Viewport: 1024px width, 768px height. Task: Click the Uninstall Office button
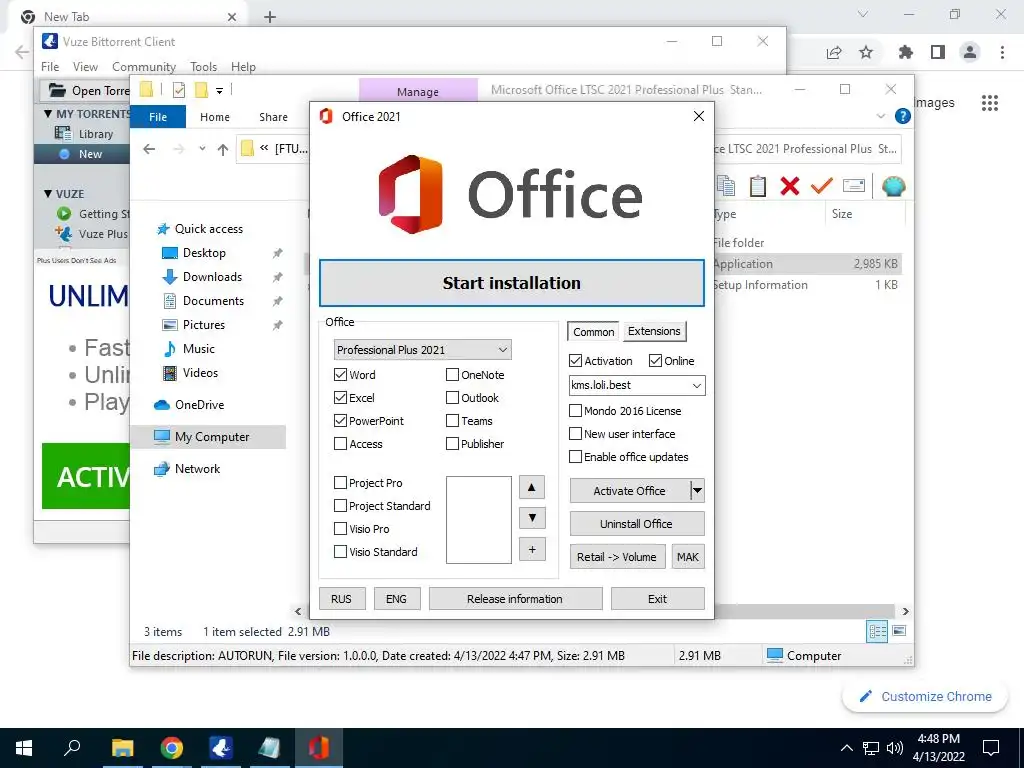[637, 524]
